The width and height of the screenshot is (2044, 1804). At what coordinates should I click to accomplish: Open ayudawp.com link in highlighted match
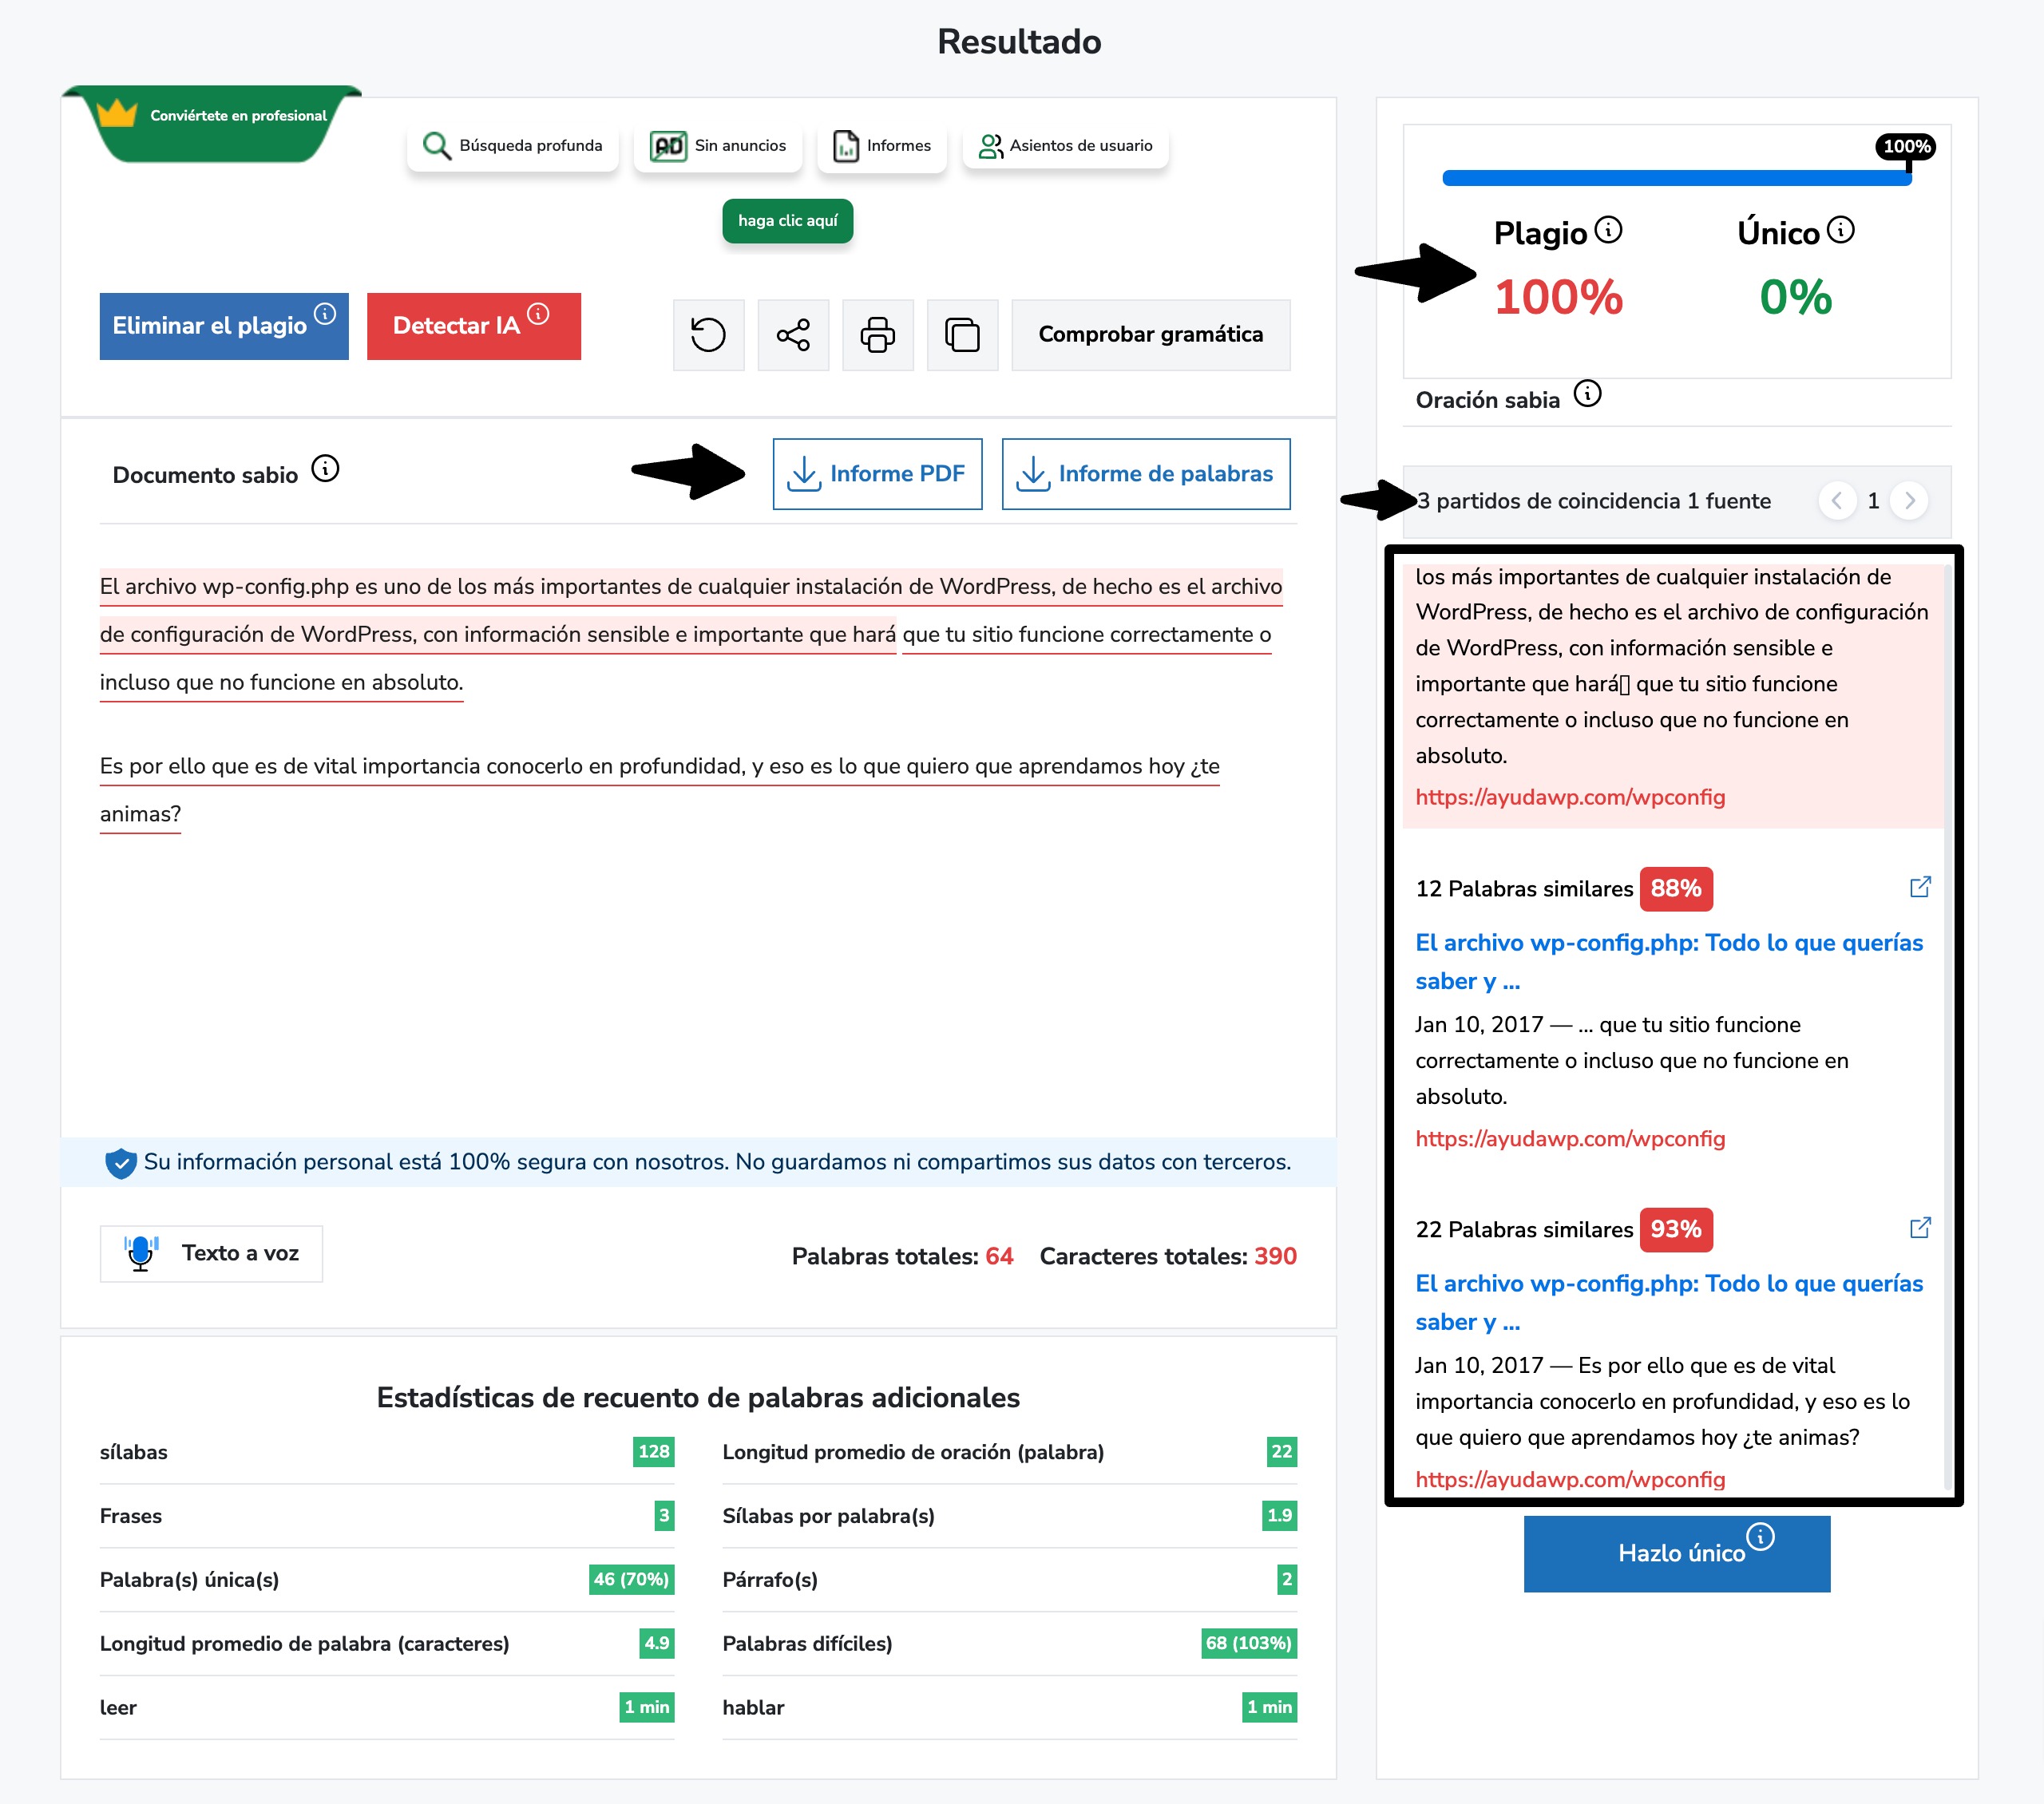pos(1570,797)
